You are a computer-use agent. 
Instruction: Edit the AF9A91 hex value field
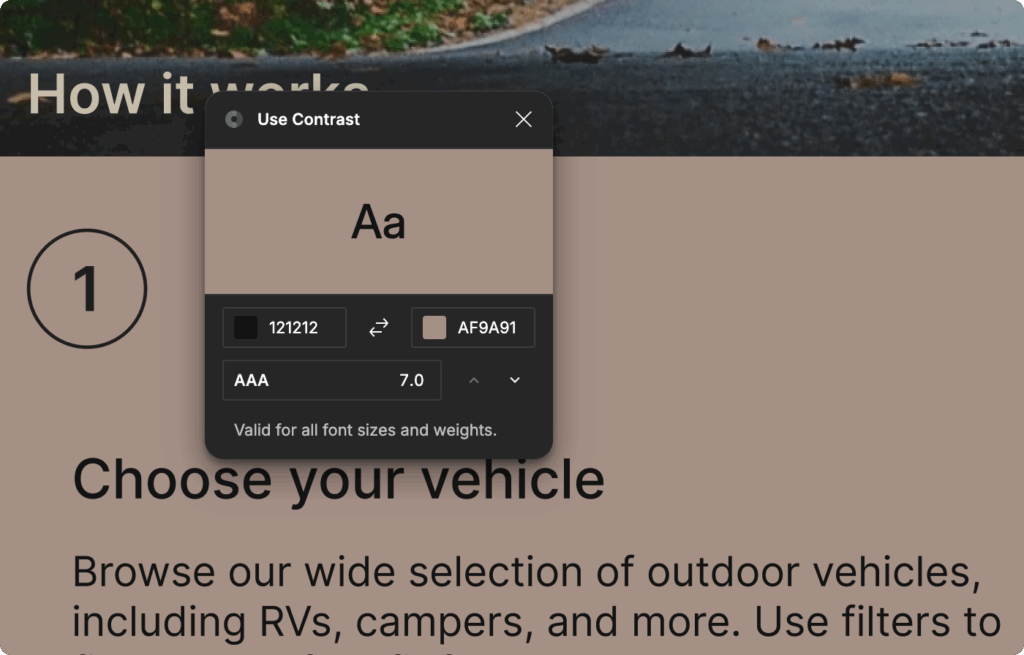[x=487, y=327]
